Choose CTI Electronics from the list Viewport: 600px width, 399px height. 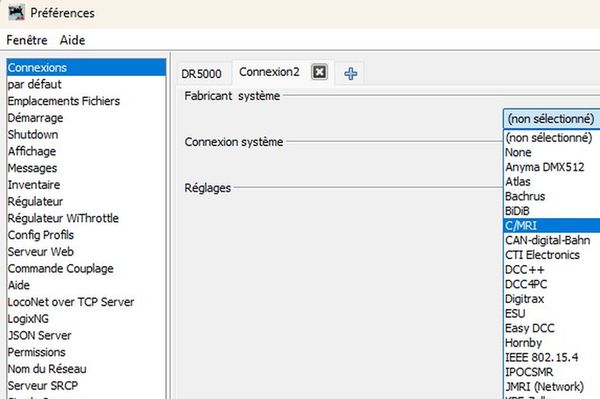tap(551, 255)
